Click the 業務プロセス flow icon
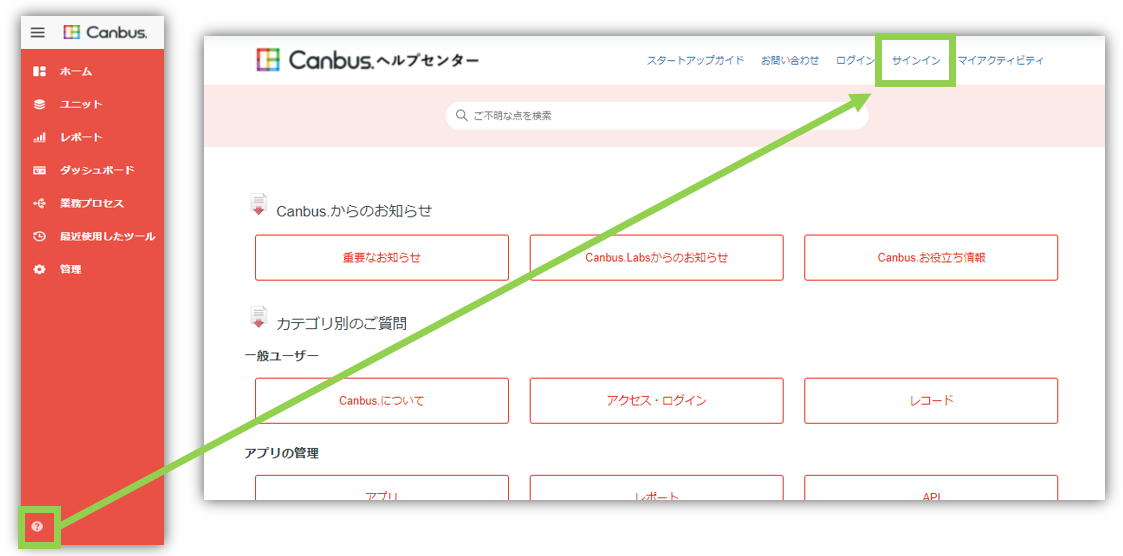This screenshot has width=1123, height=556. coord(39,203)
